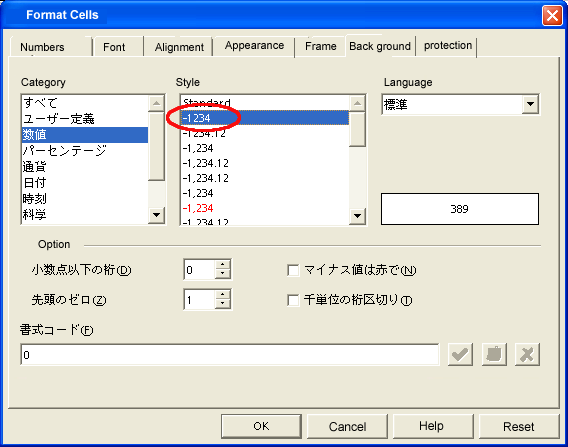This screenshot has width=568, height=447.
Task: Select 日付 in Category list
Action: 85,183
